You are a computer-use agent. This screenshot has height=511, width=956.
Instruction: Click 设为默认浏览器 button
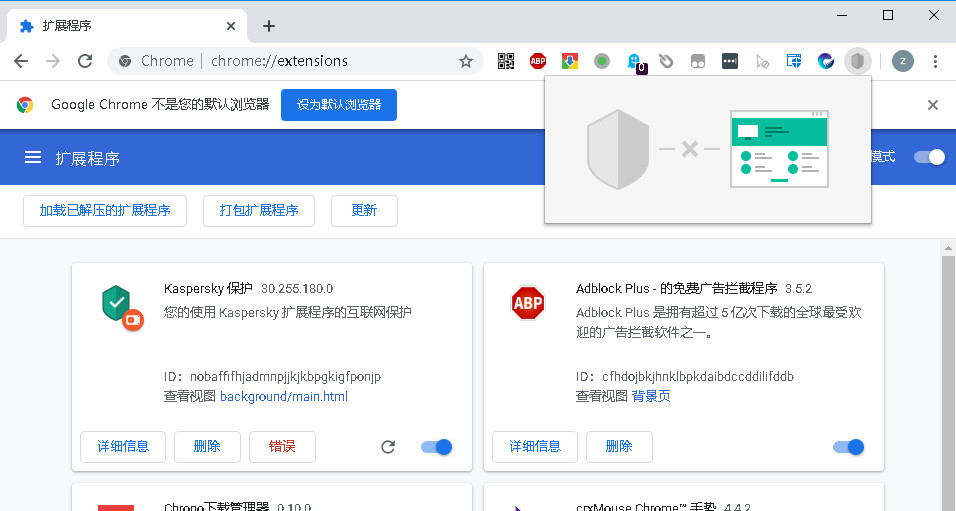[x=339, y=105]
